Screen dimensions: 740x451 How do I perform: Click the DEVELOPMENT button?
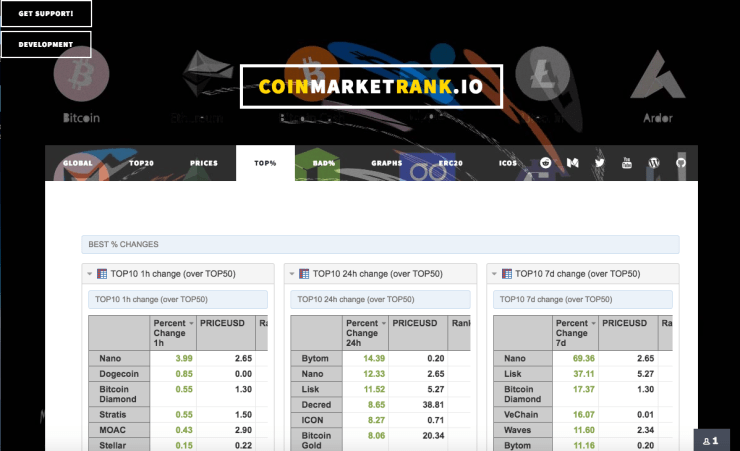(46, 45)
